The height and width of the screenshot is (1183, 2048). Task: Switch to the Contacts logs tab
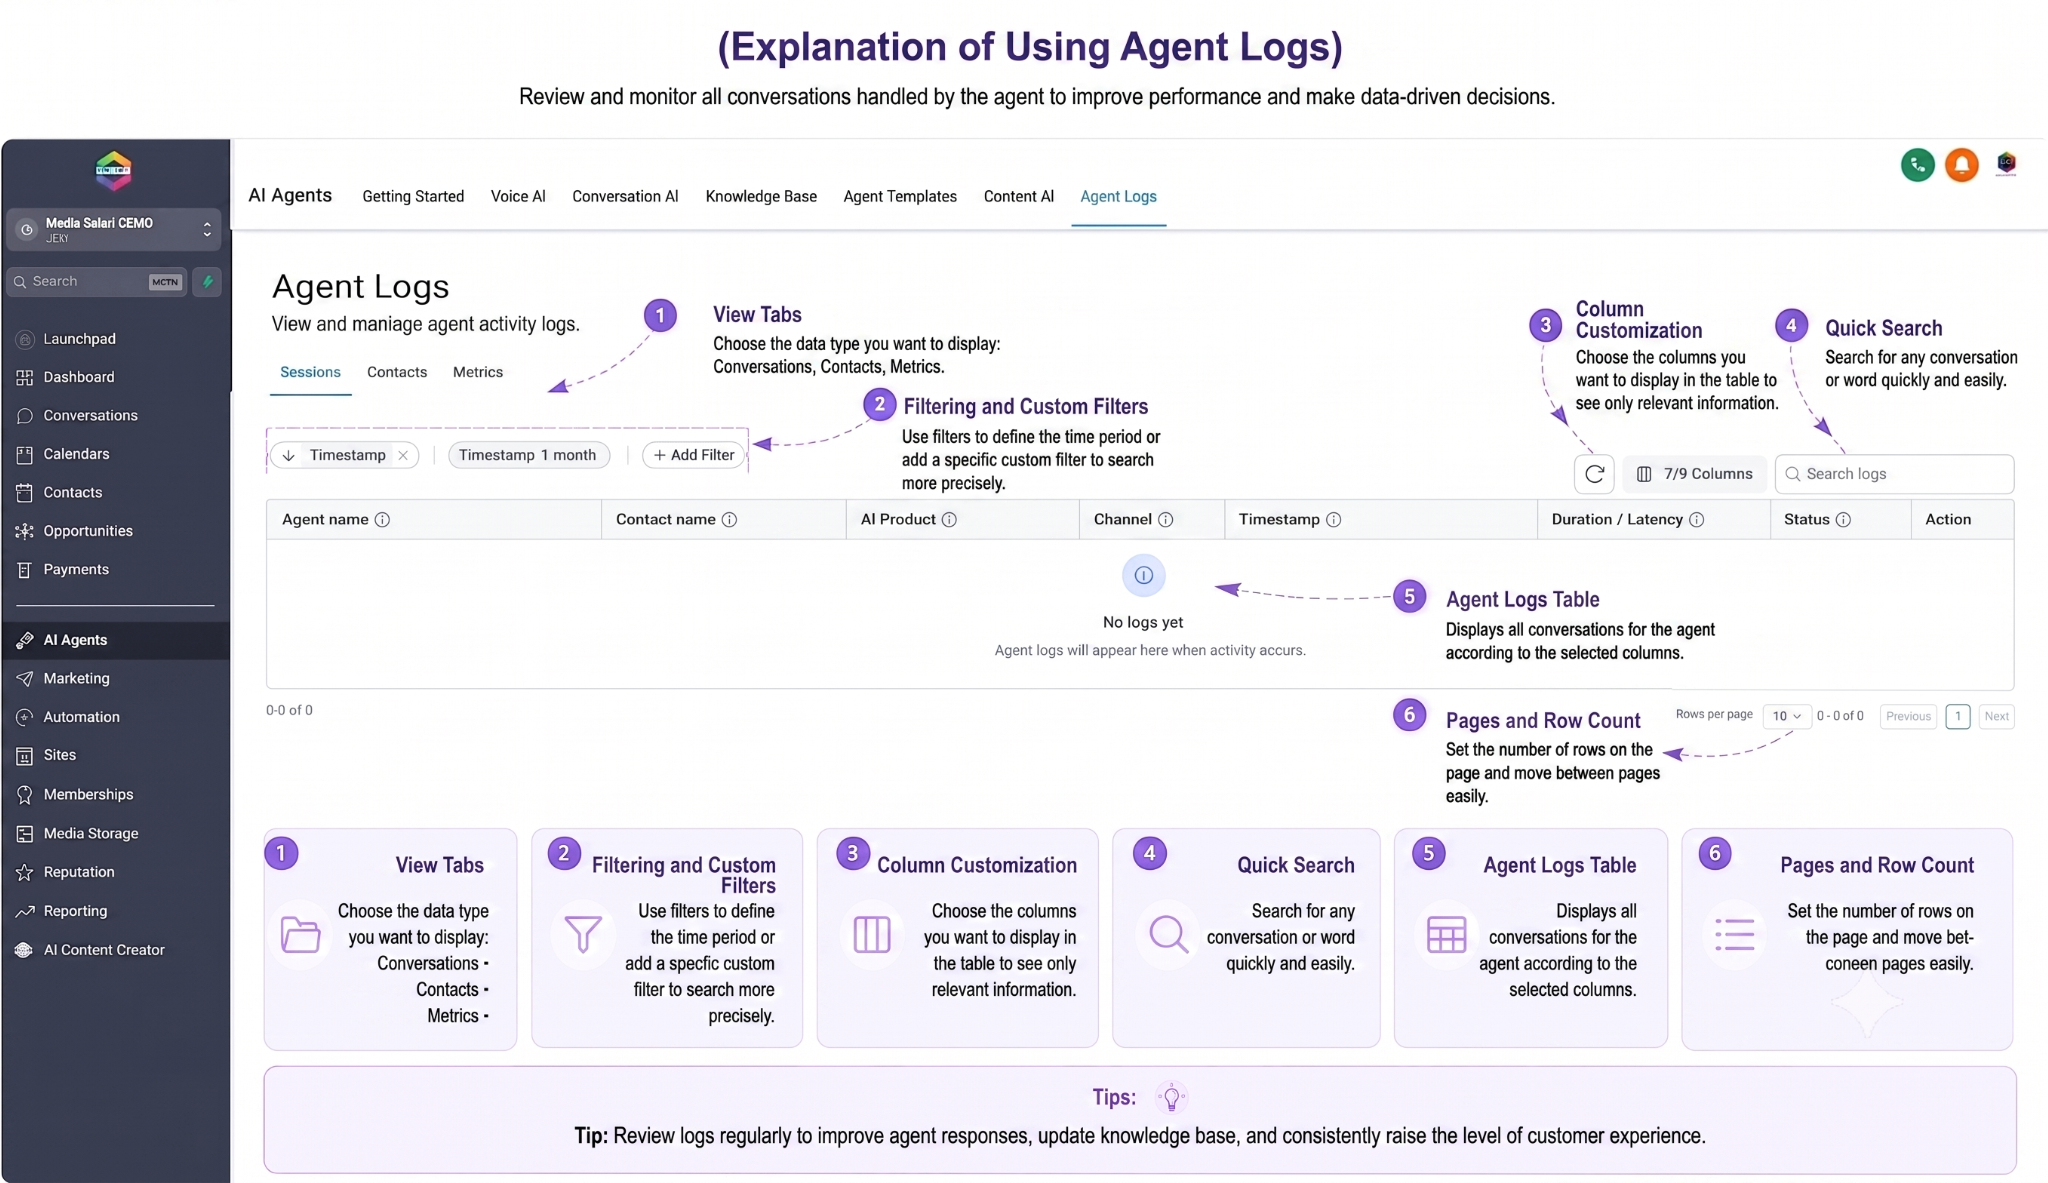(x=397, y=372)
